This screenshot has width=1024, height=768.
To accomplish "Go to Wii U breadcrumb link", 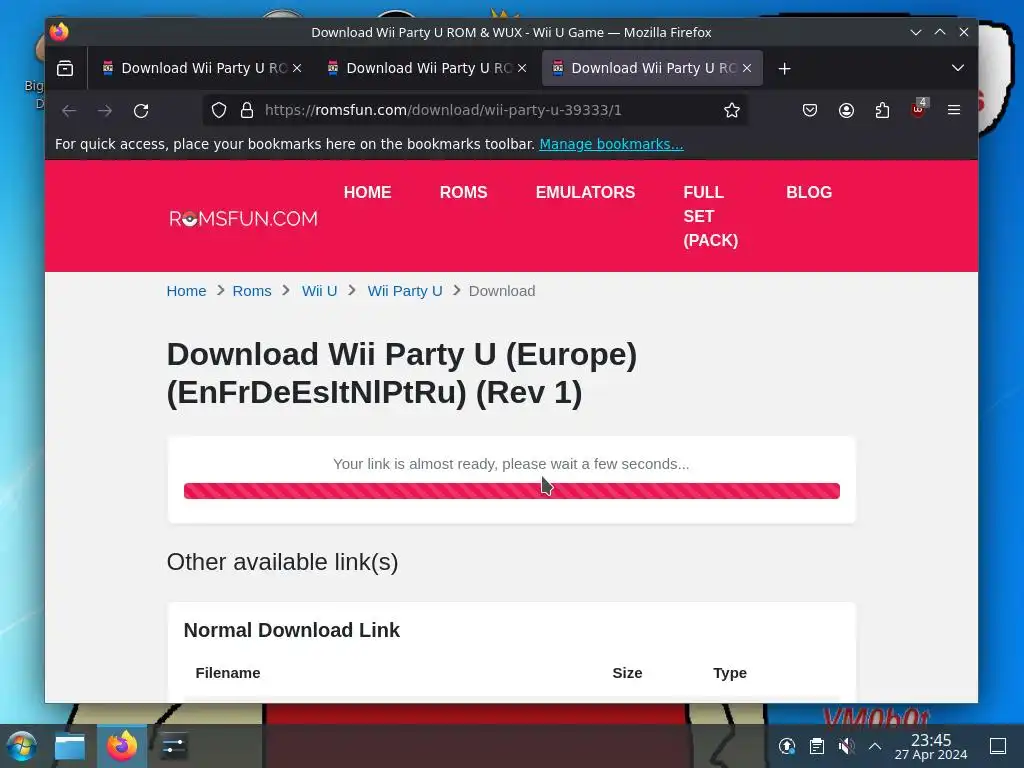I will point(319,291).
